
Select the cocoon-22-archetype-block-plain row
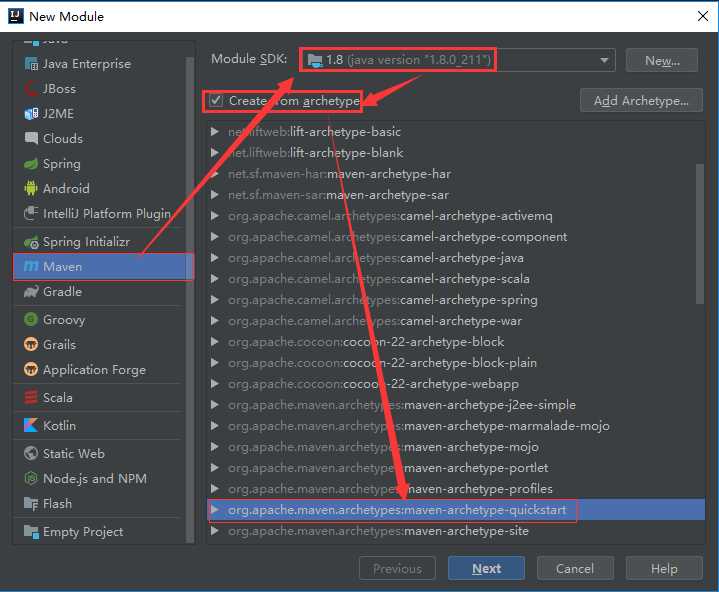(455, 363)
